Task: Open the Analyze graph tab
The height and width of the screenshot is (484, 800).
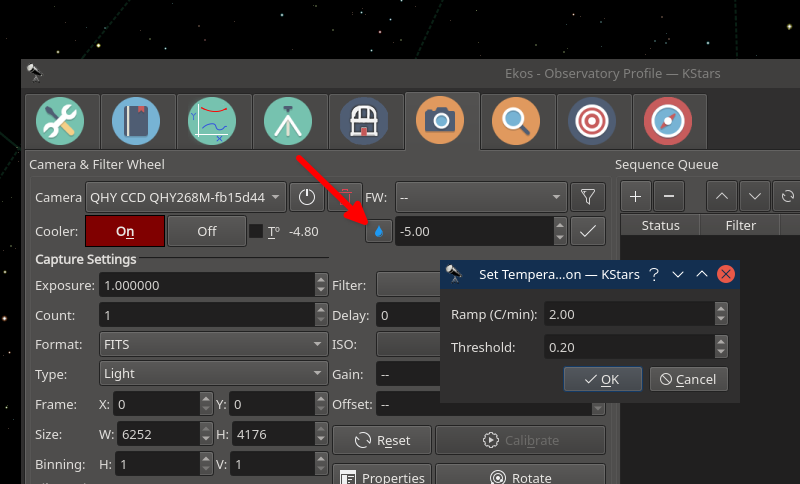Action: pos(212,121)
